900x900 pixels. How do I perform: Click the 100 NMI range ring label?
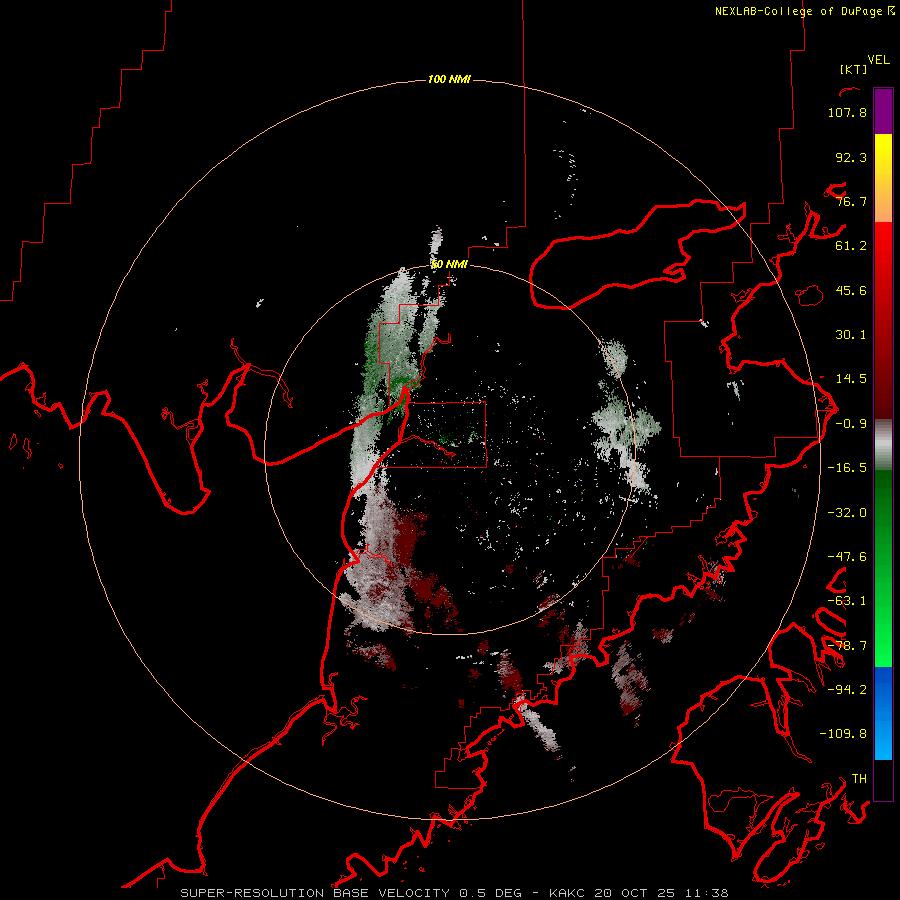coord(449,79)
